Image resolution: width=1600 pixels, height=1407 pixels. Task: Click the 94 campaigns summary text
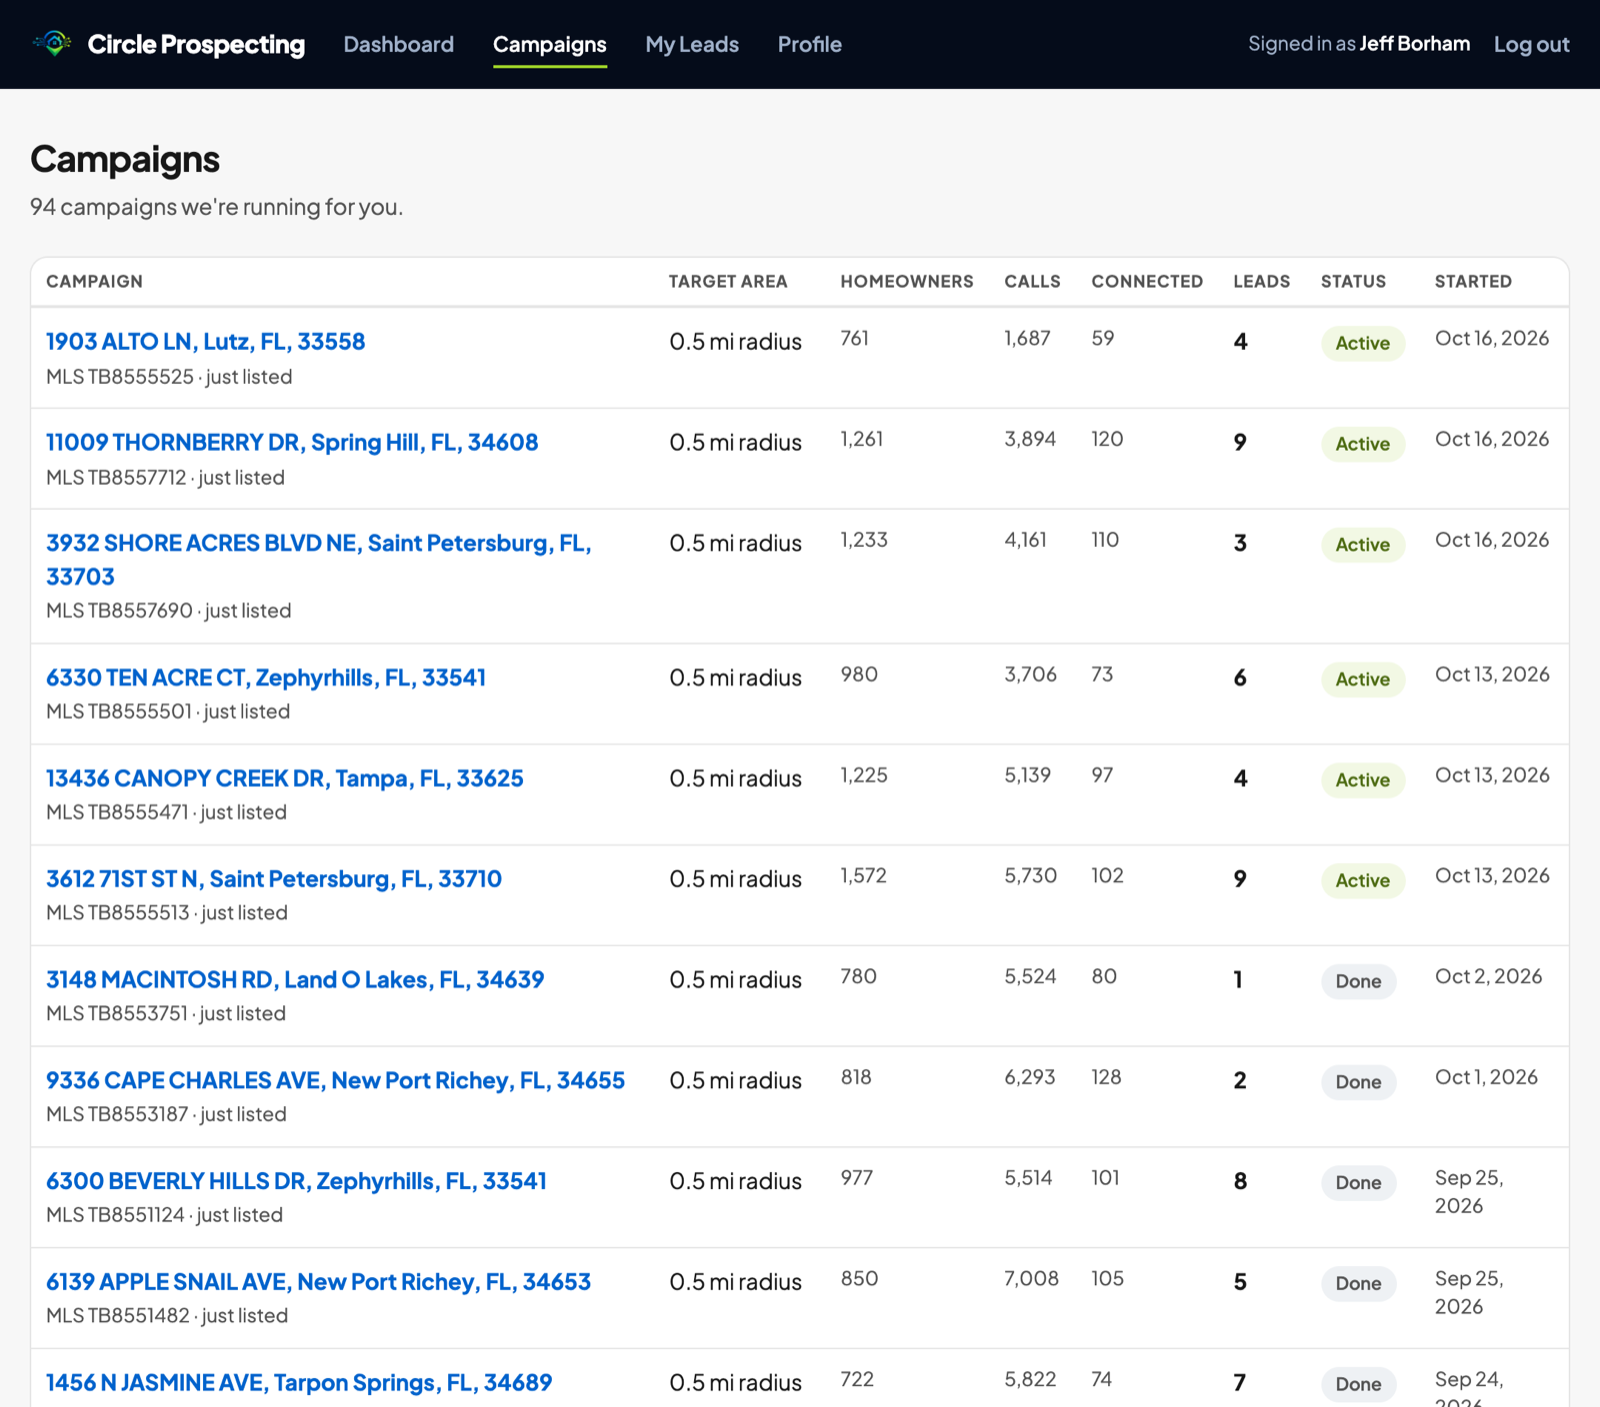point(216,207)
